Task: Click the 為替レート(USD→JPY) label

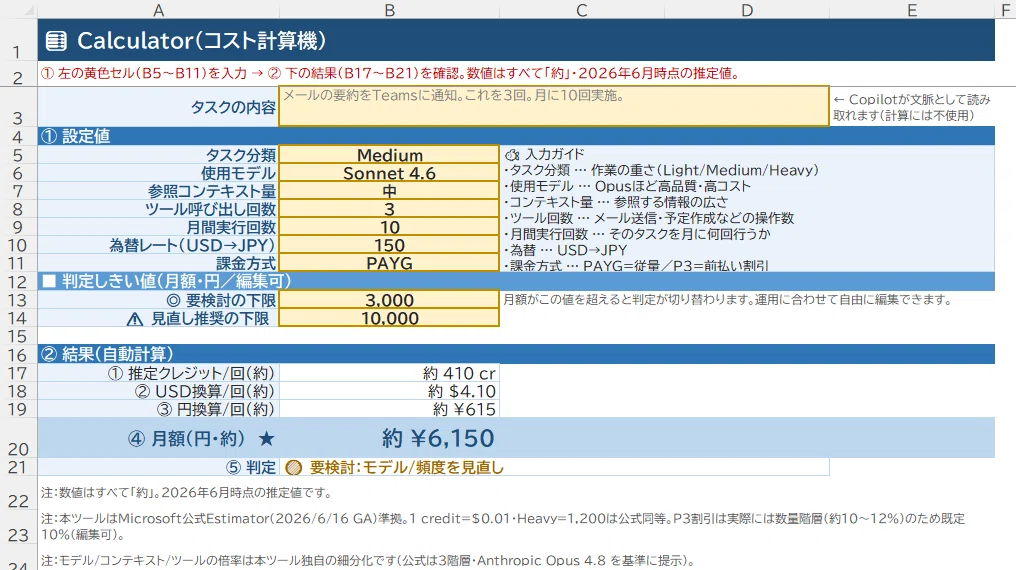Action: pyautogui.click(x=192, y=245)
